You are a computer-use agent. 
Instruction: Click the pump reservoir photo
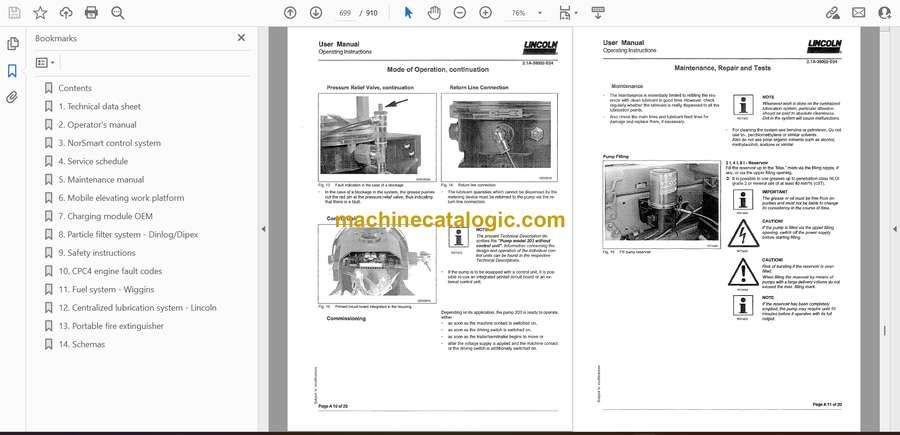[x=662, y=205]
